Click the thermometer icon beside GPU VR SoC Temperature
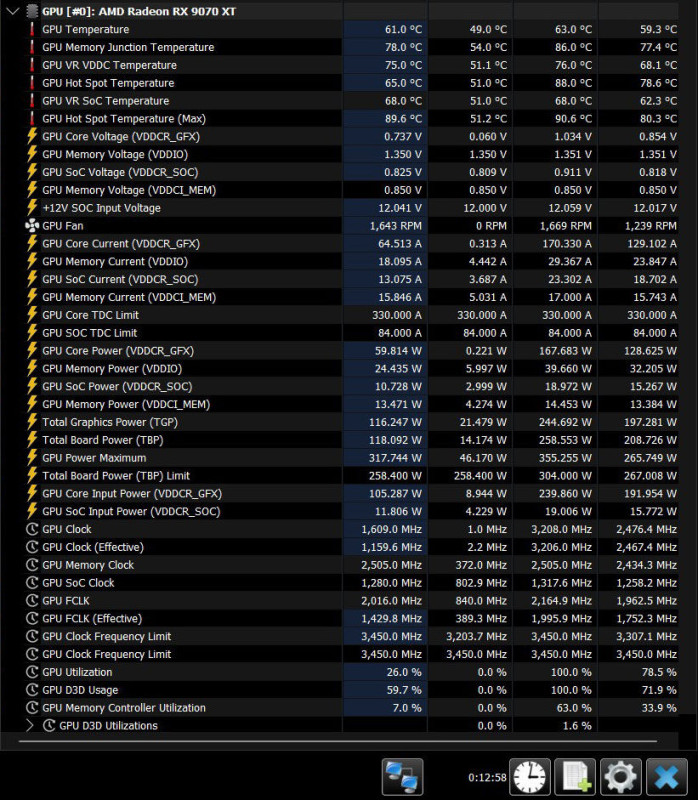The width and height of the screenshot is (698, 800). [x=32, y=101]
